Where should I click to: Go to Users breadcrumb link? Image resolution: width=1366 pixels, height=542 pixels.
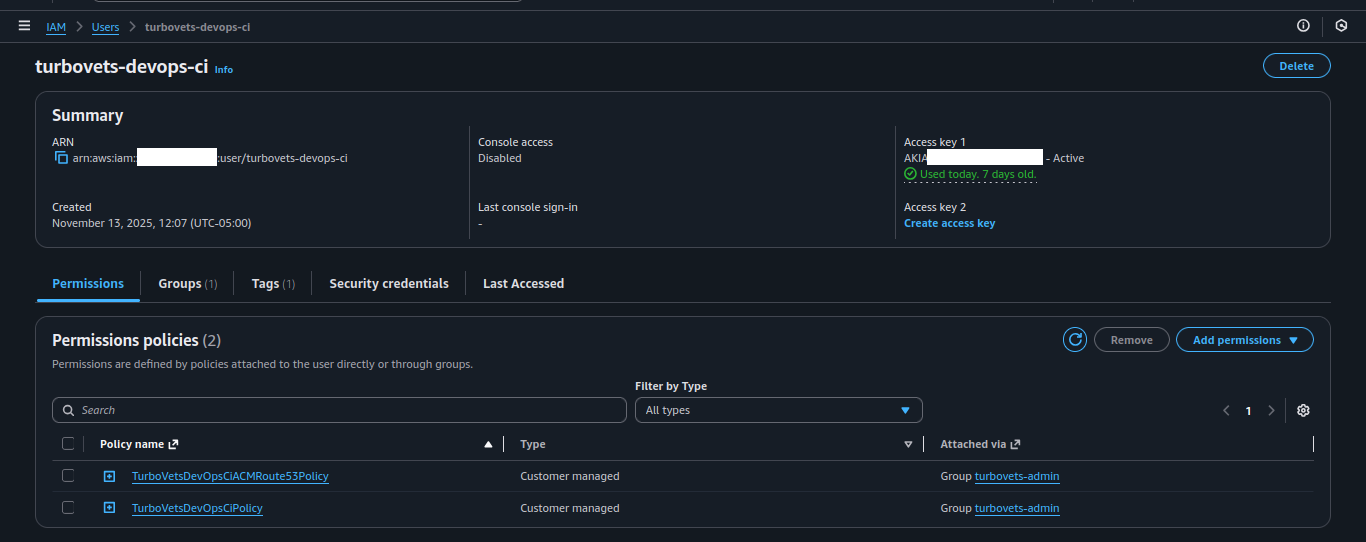pos(105,27)
